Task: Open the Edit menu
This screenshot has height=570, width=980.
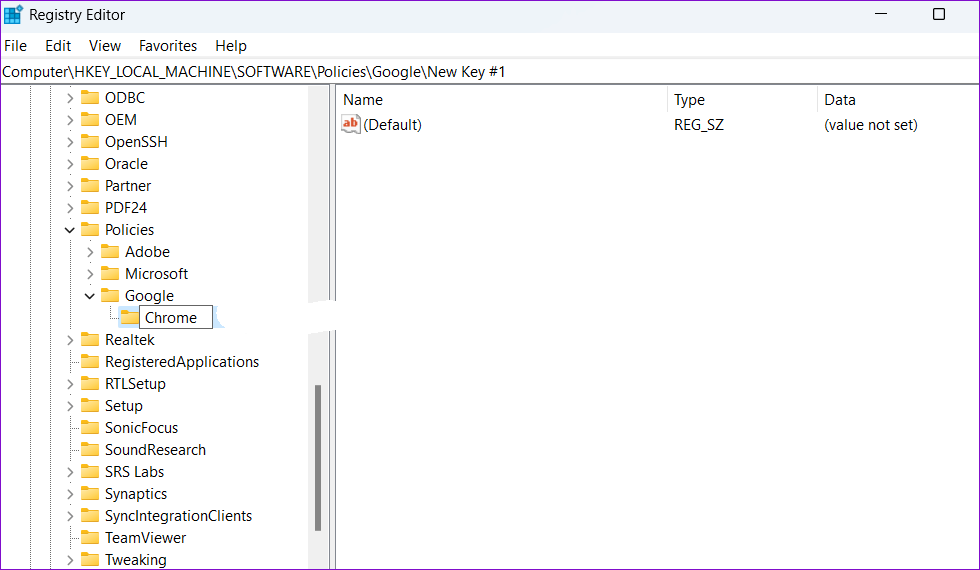Action: coord(58,46)
